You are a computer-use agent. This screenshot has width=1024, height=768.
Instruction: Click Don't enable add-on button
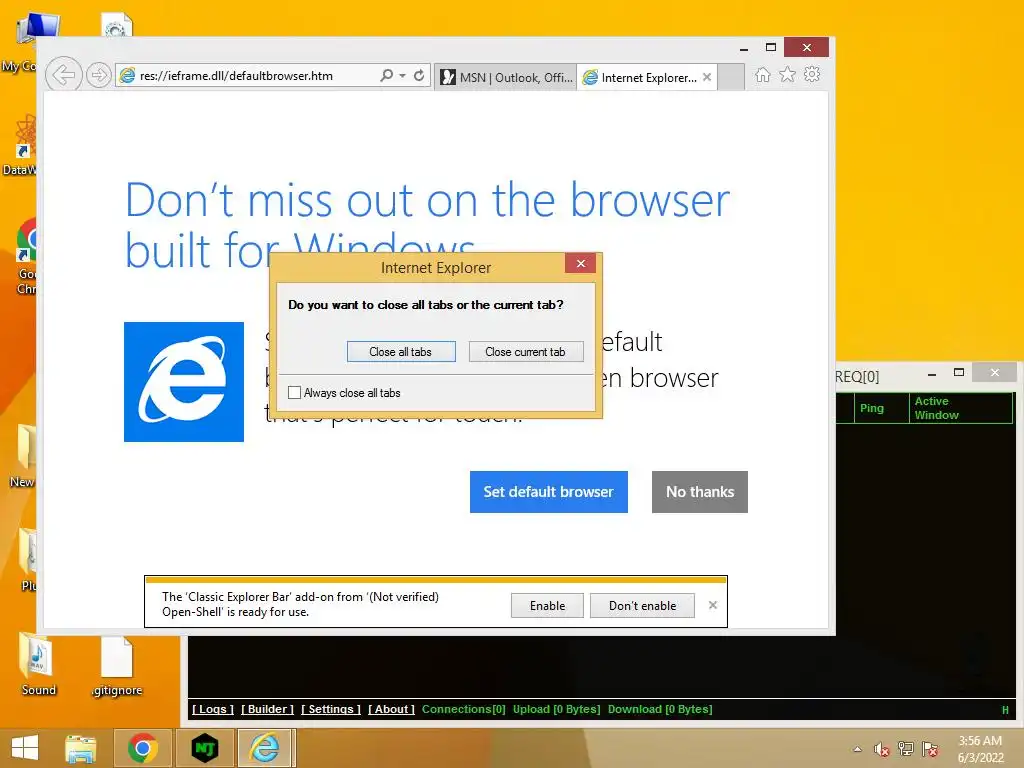point(643,605)
